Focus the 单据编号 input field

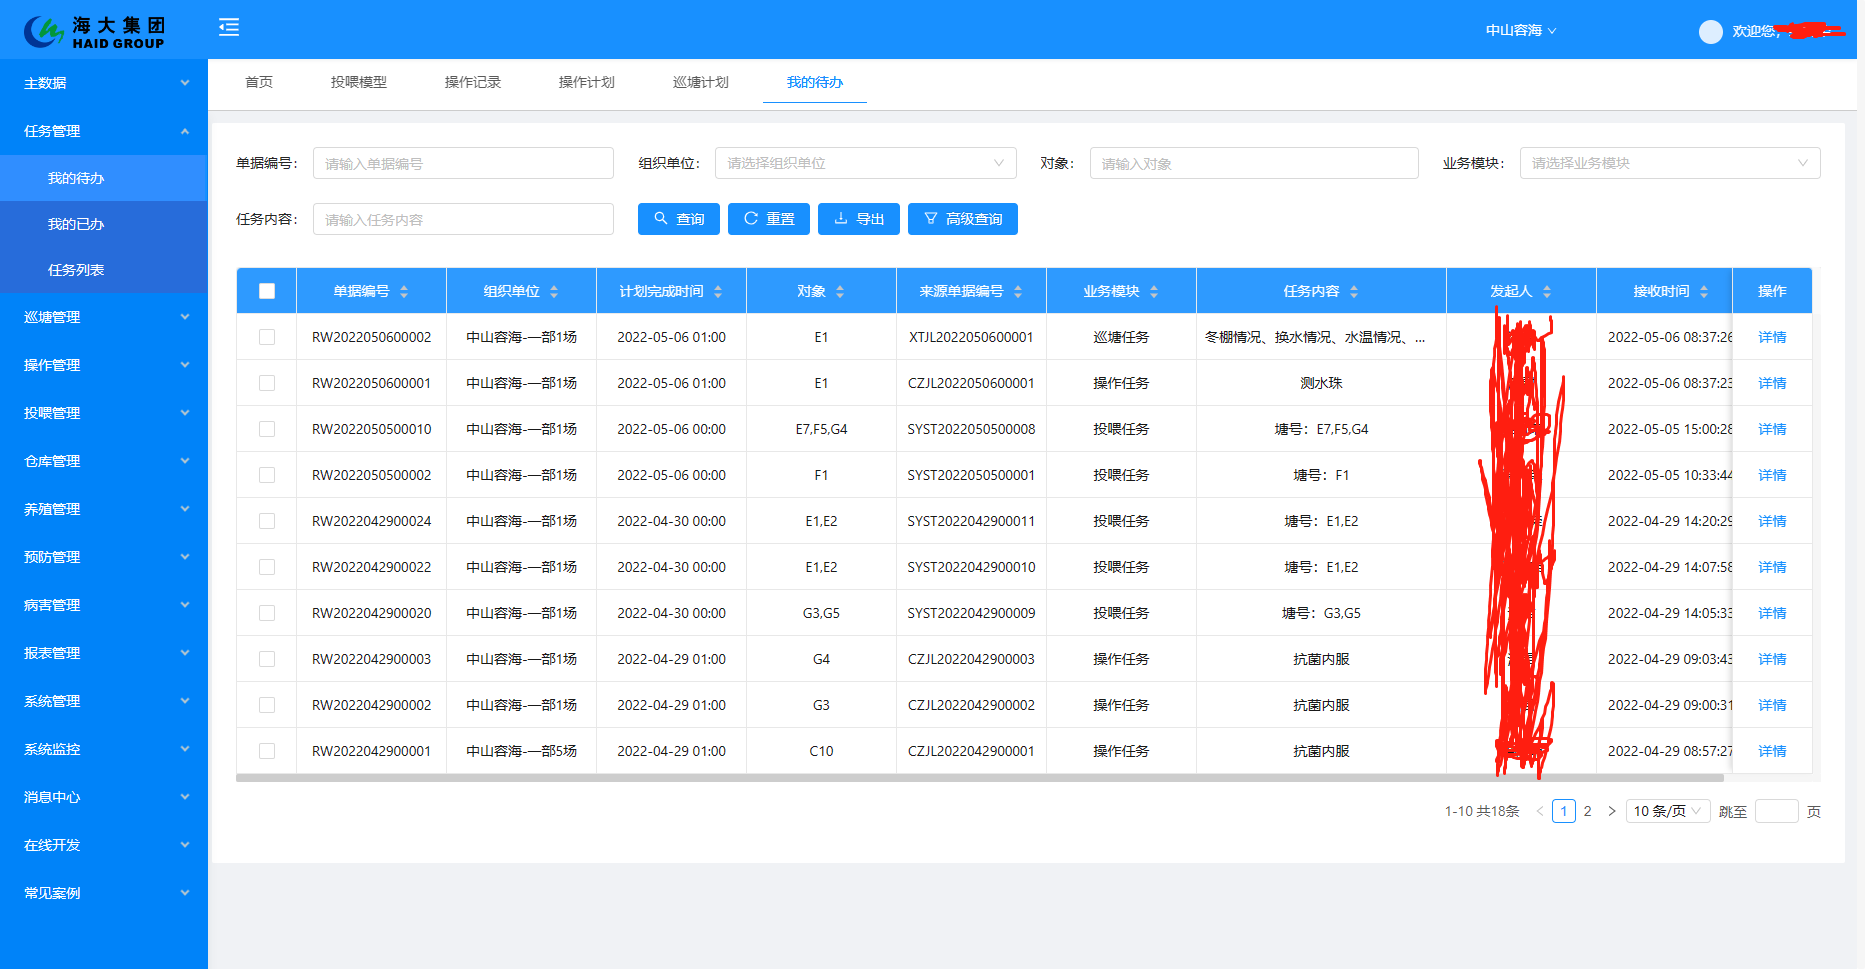point(463,163)
